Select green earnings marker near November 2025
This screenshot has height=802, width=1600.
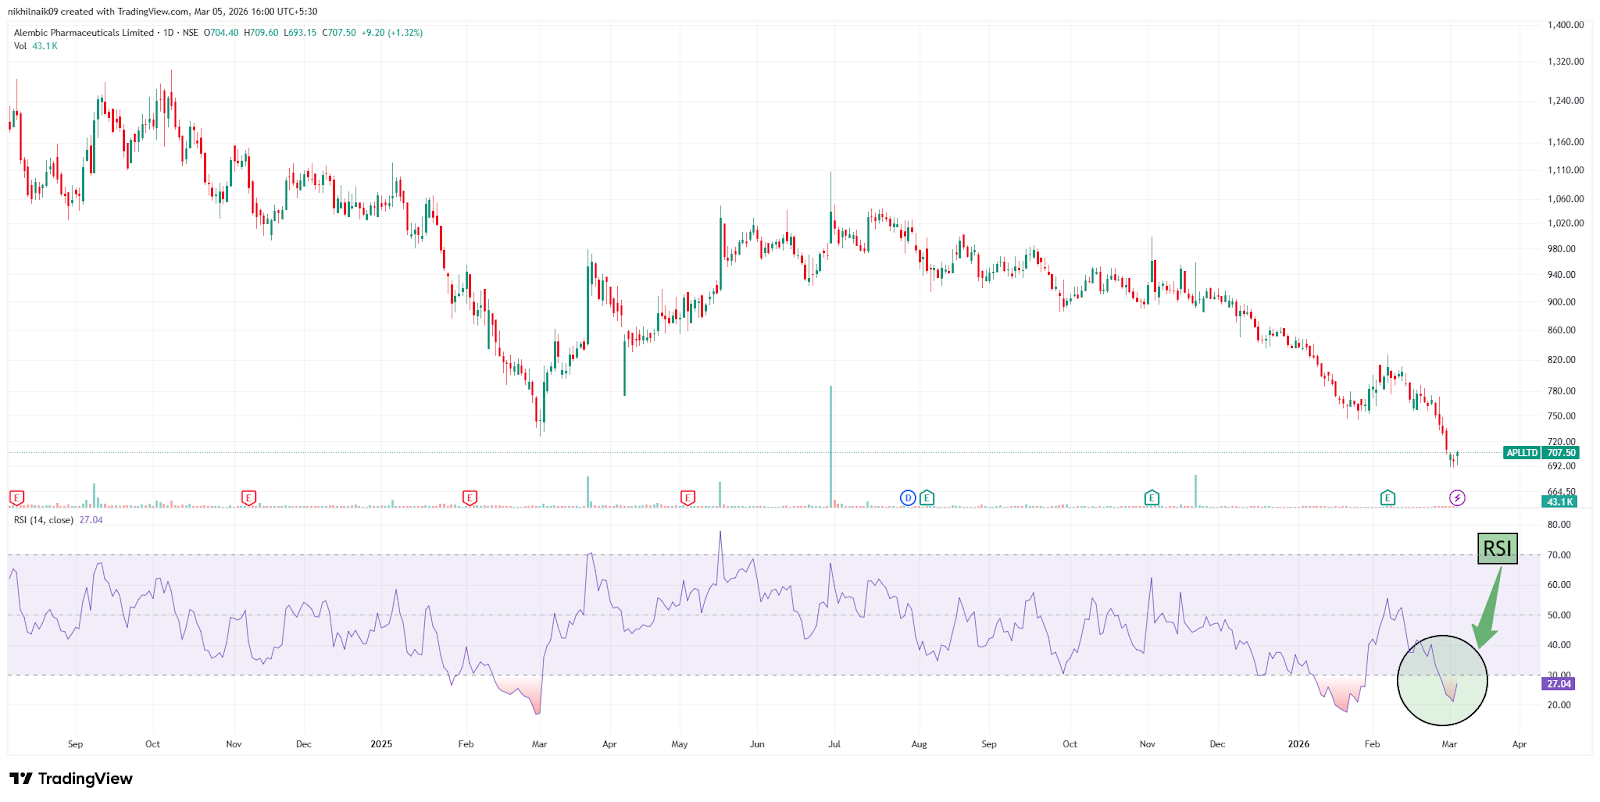point(1152,497)
